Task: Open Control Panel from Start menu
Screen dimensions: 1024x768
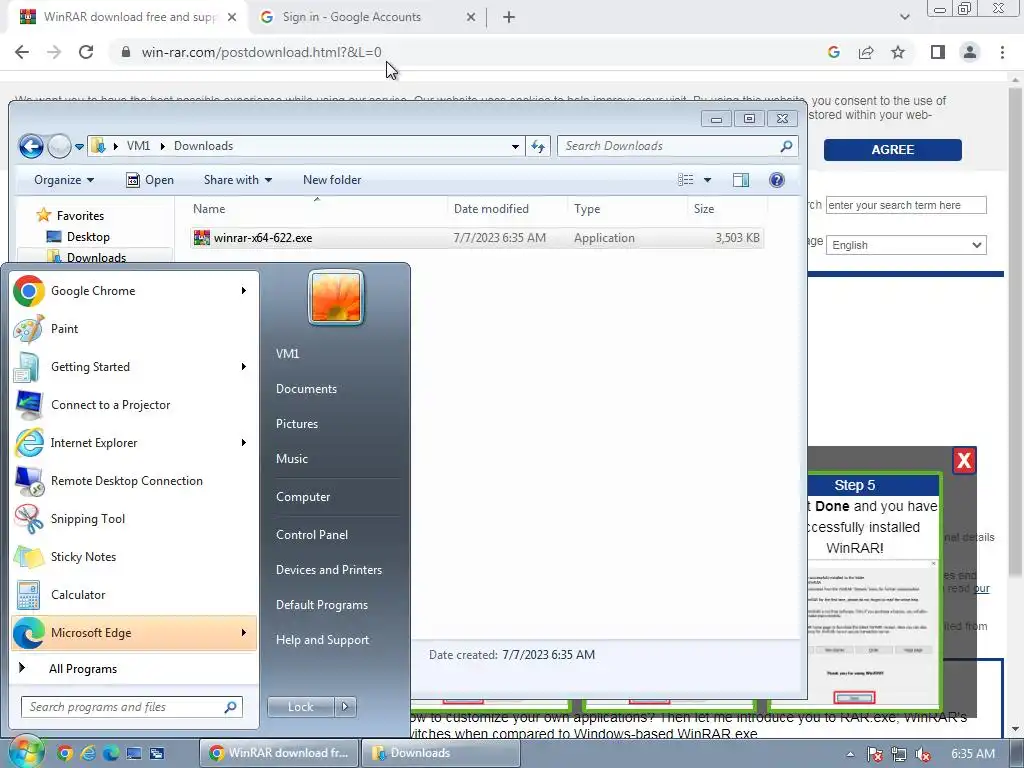Action: [x=312, y=534]
